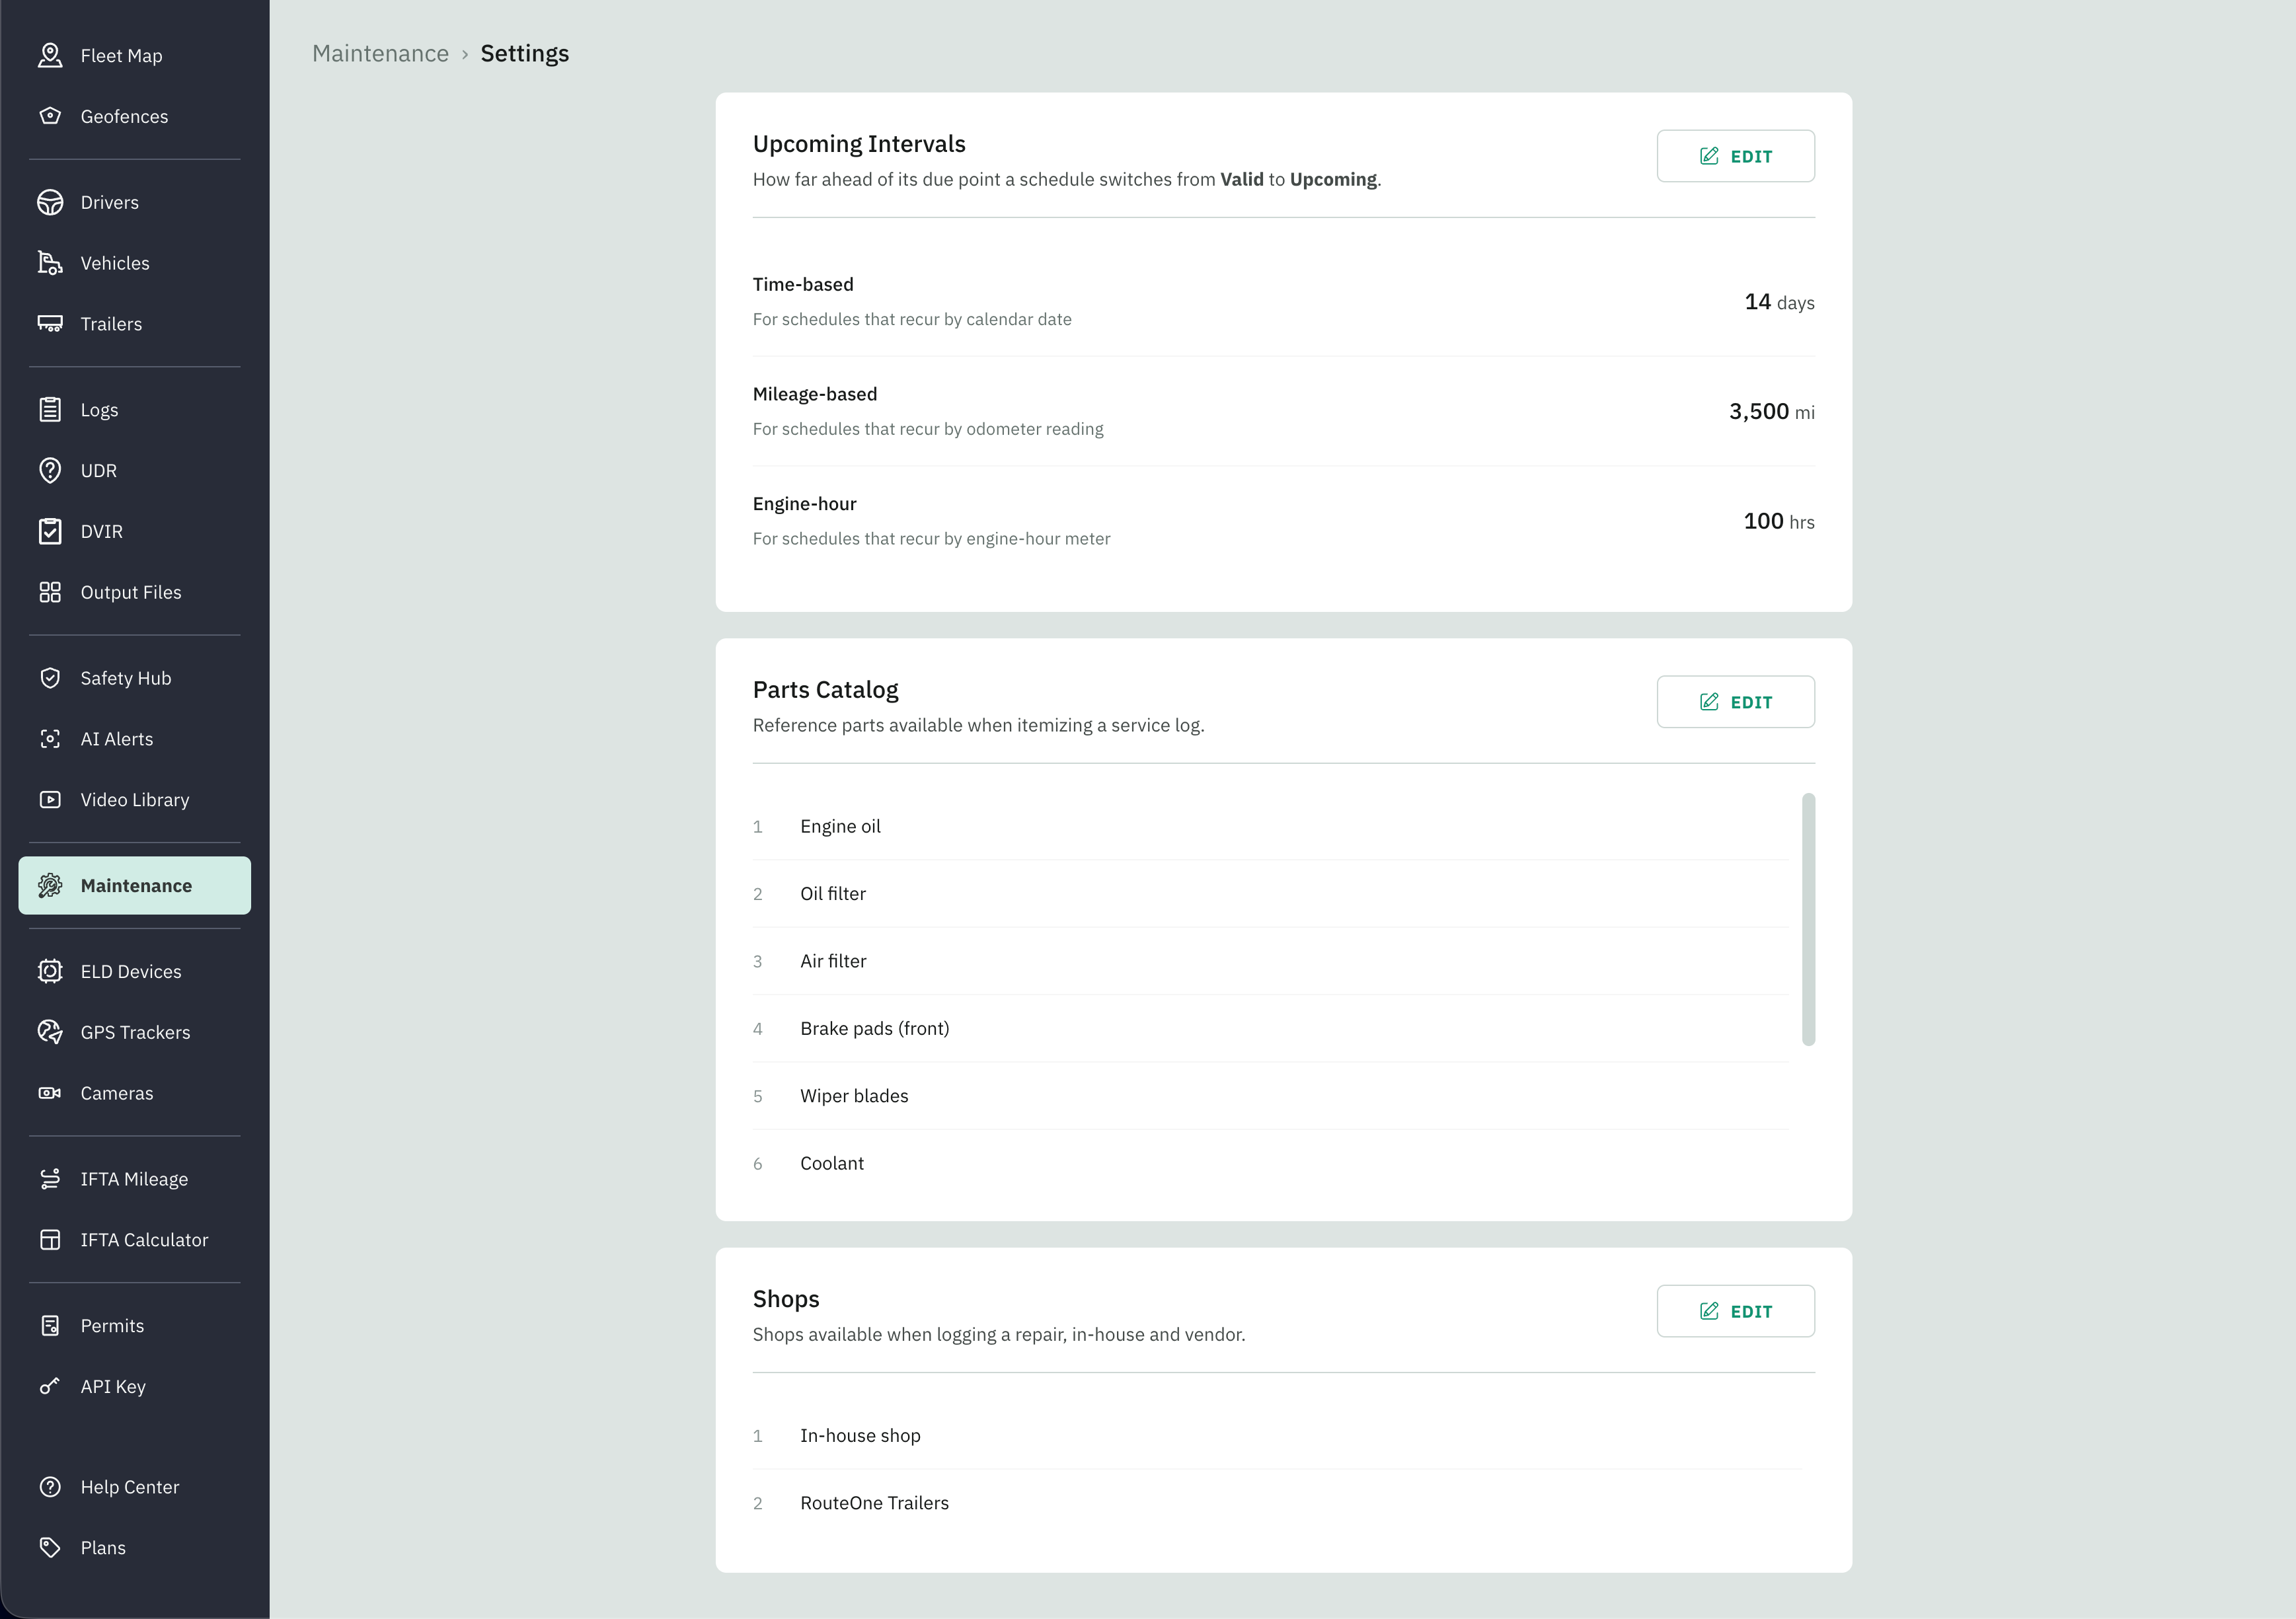Go to Fleet Map in sidebar
The width and height of the screenshot is (2296, 1619).
135,56
